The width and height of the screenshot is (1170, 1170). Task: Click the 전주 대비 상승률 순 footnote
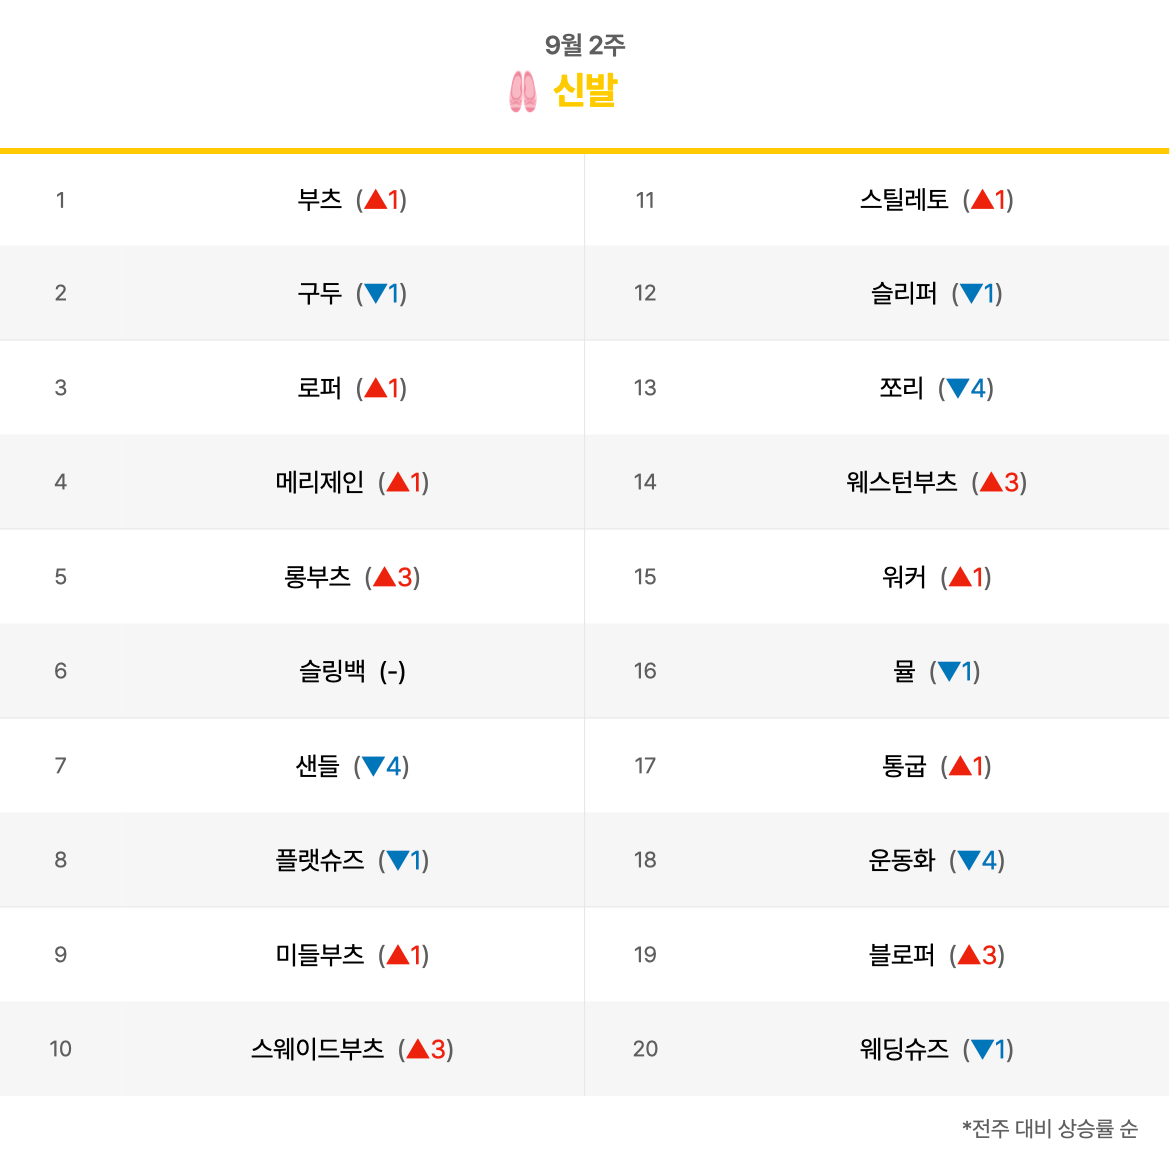tap(1050, 1128)
